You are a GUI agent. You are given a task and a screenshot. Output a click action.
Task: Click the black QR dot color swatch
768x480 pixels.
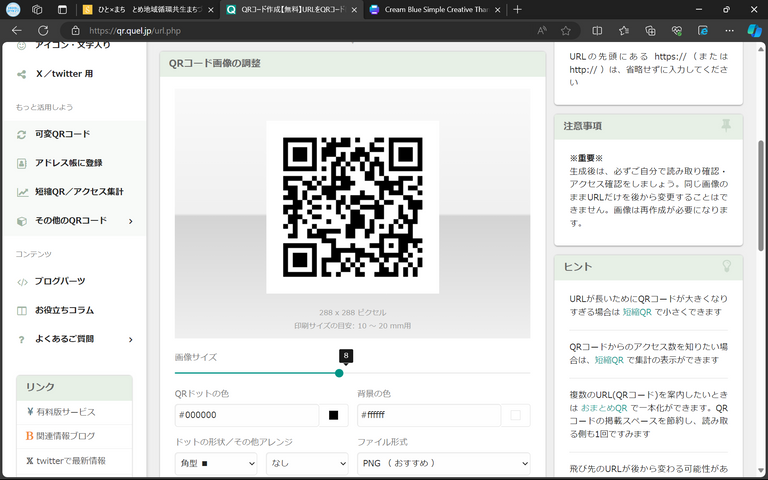pos(333,415)
